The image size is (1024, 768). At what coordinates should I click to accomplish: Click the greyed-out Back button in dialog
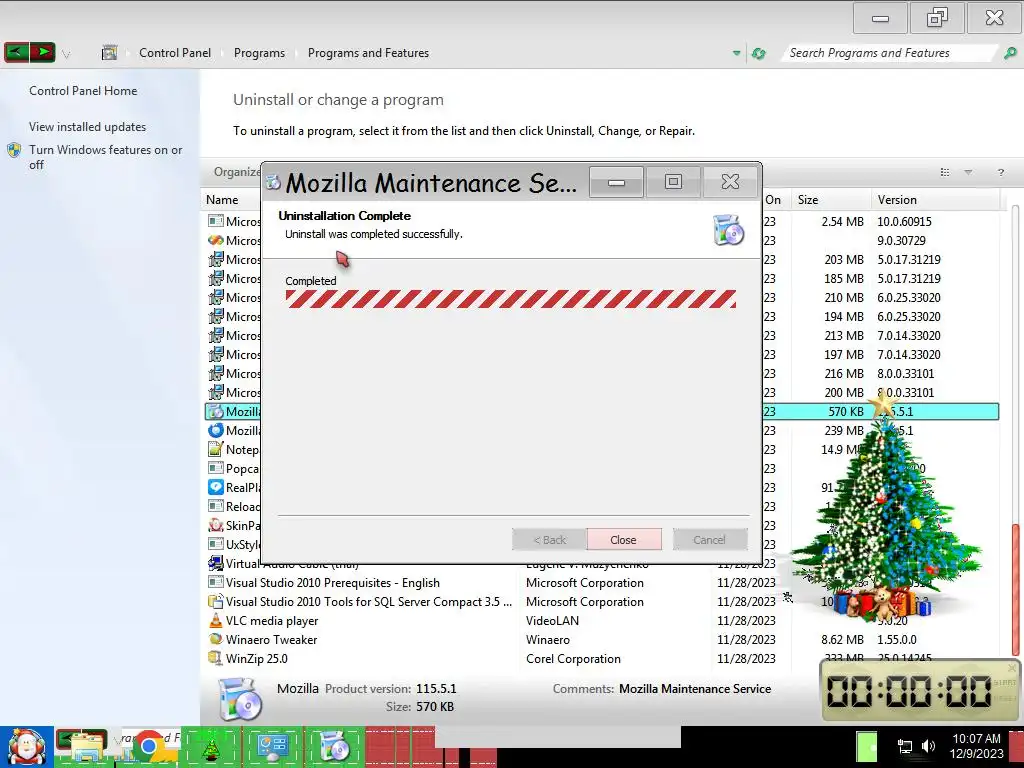(x=549, y=539)
